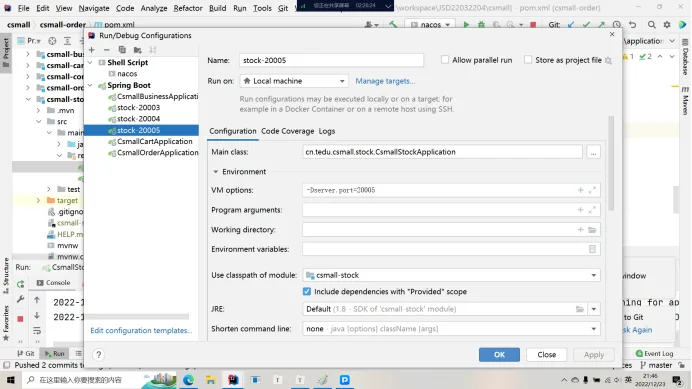692x389 pixels.
Task: Browse JRE location with folder icon
Action: pos(579,309)
